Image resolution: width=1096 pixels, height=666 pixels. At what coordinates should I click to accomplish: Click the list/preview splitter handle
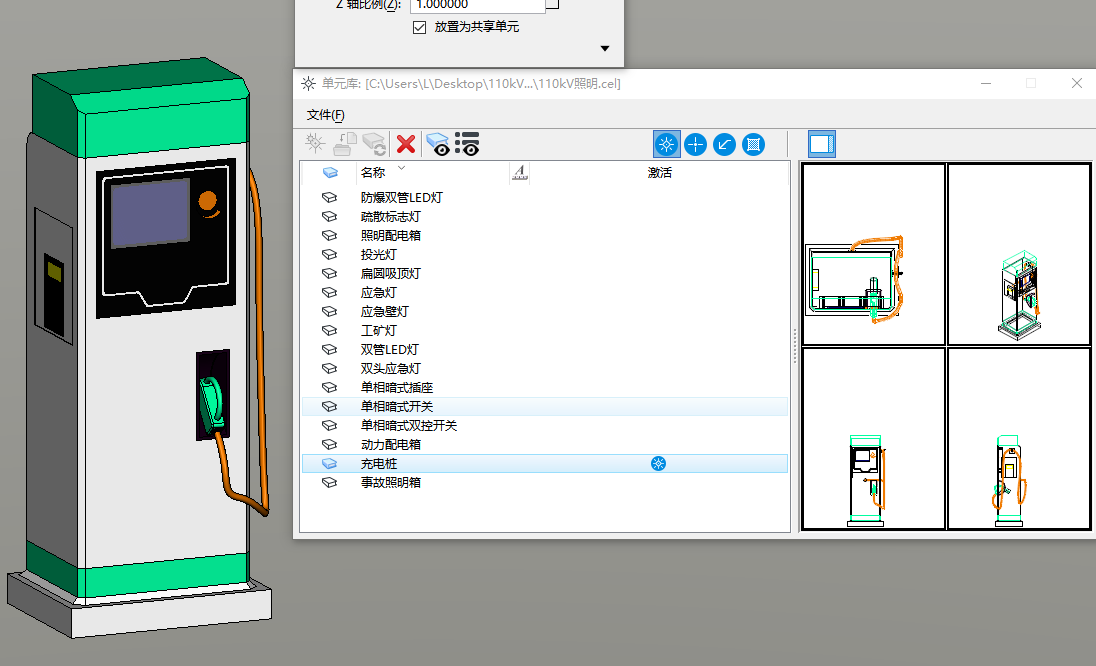coord(795,347)
